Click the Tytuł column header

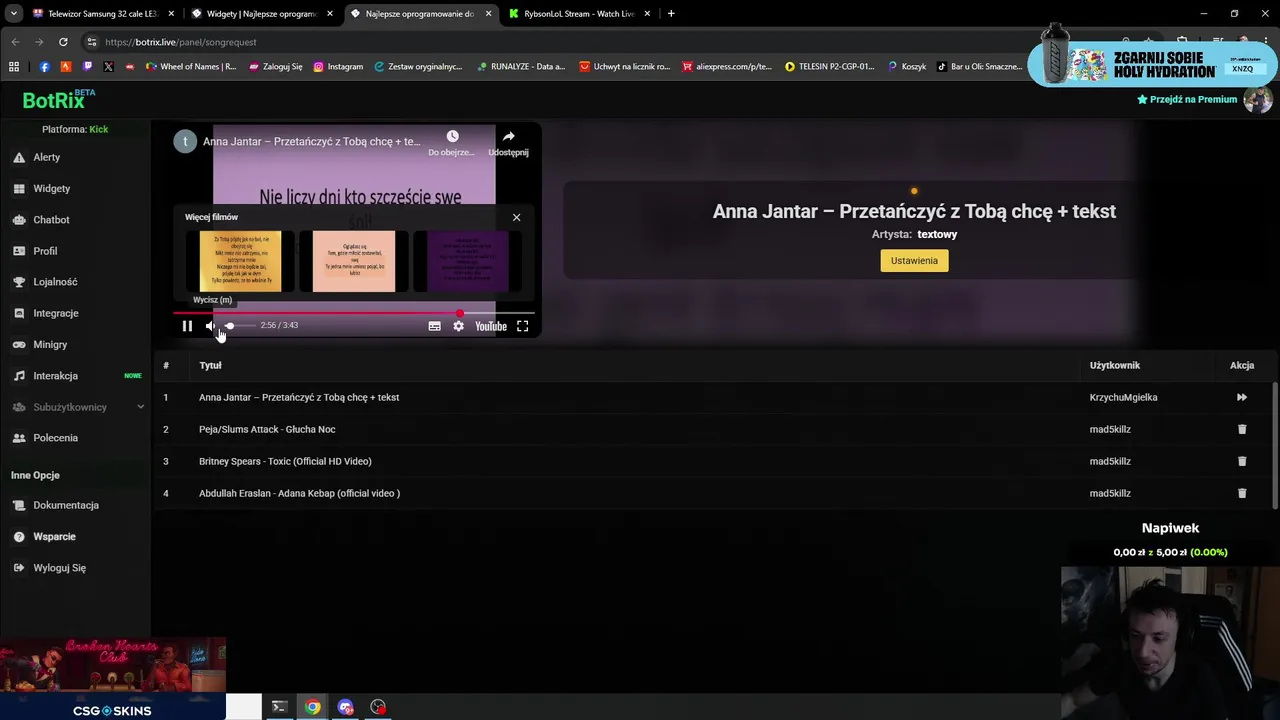pyautogui.click(x=210, y=365)
